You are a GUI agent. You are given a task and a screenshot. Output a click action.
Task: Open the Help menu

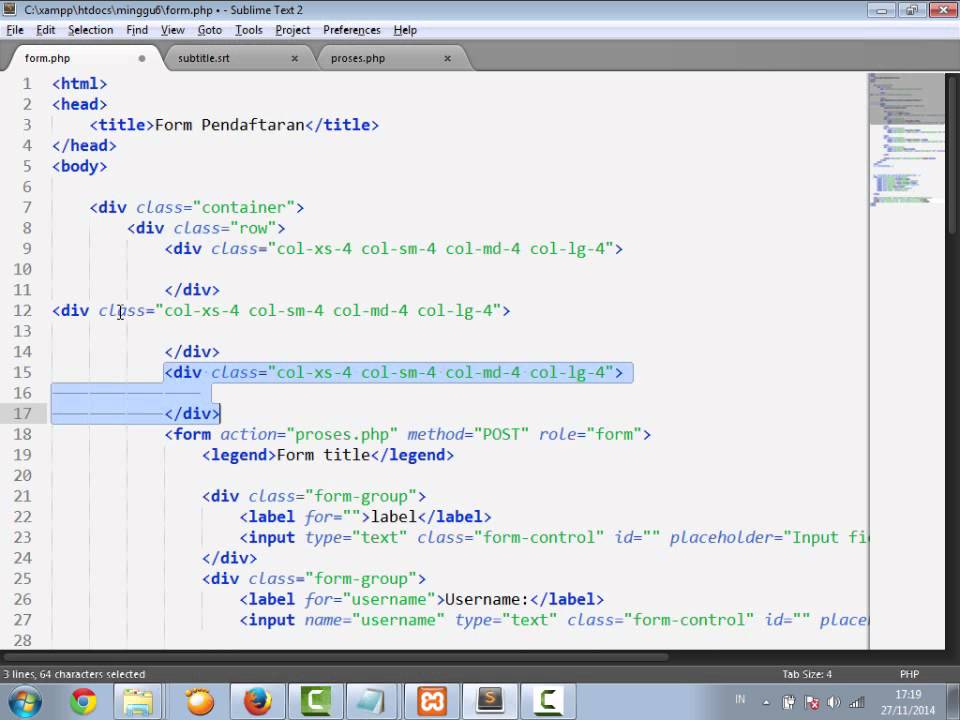405,30
